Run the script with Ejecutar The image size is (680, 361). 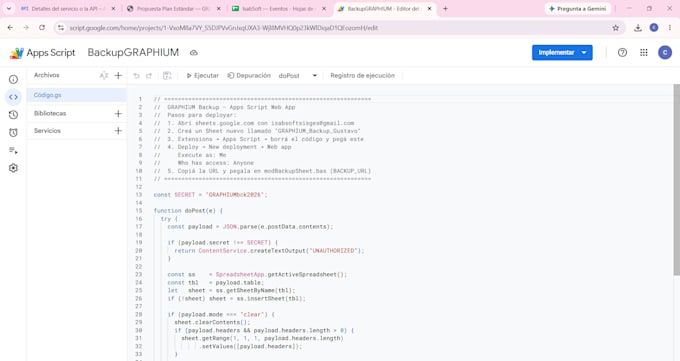(x=203, y=75)
